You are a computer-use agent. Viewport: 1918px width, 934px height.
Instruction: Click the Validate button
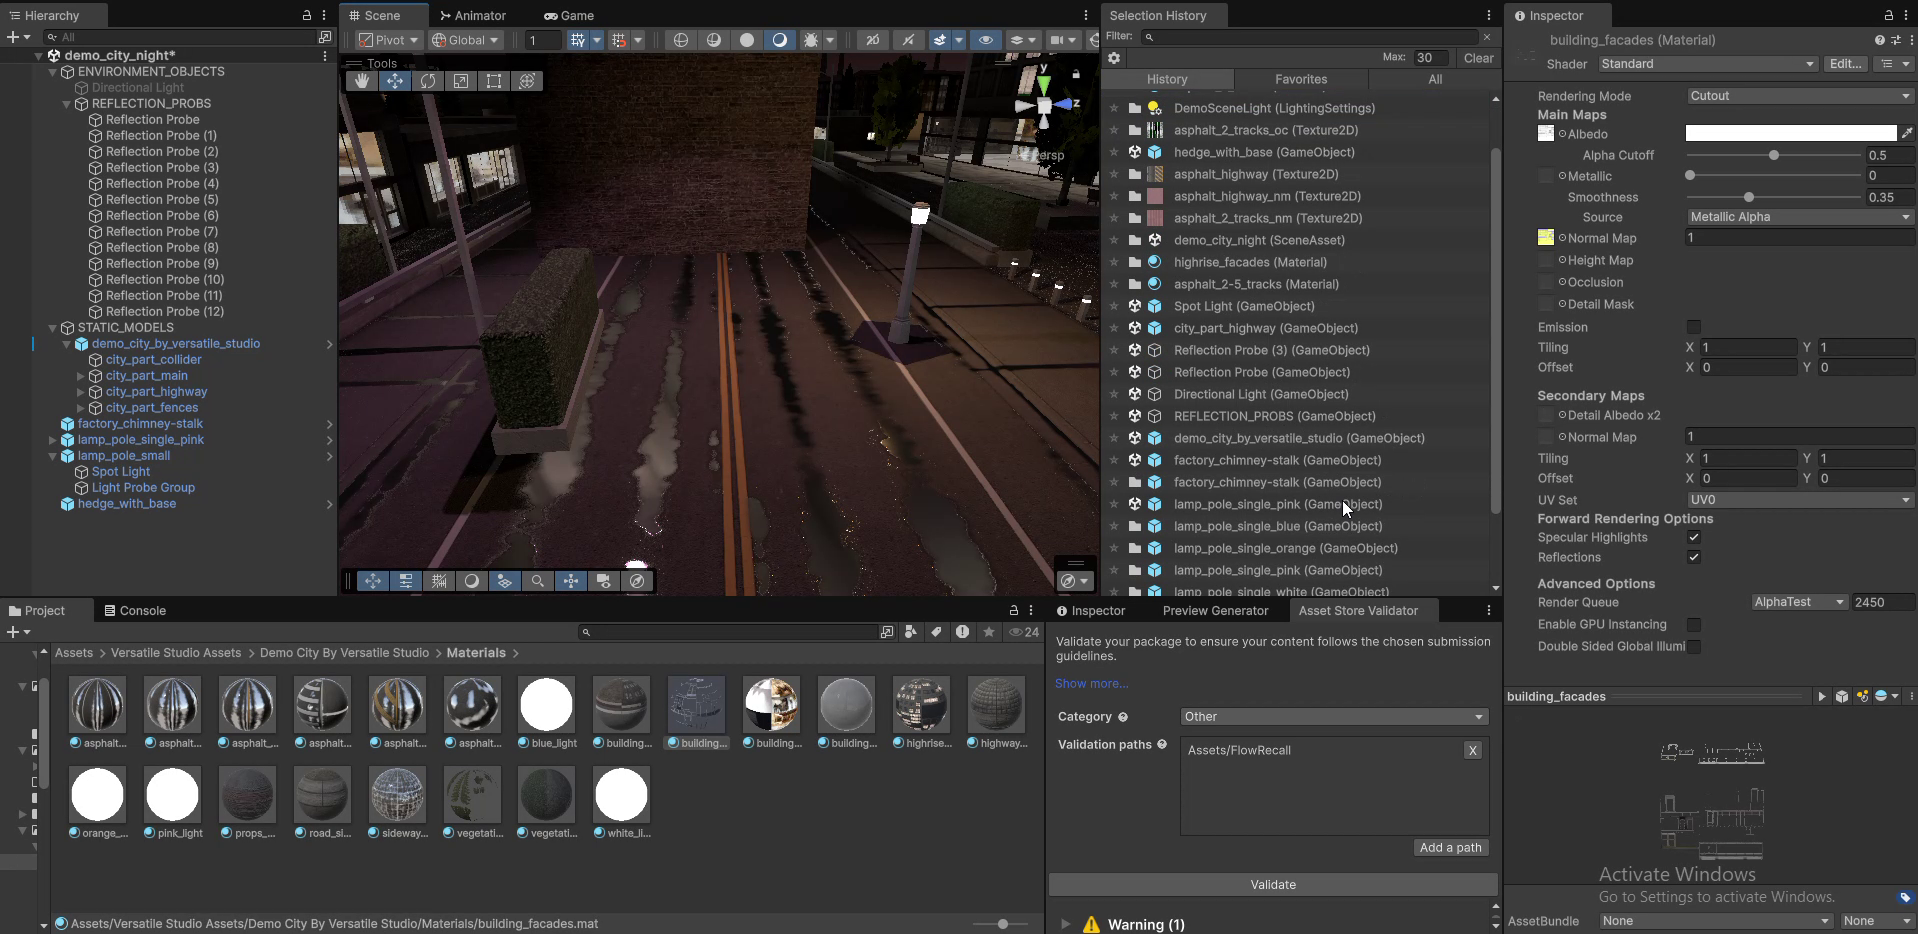point(1273,884)
